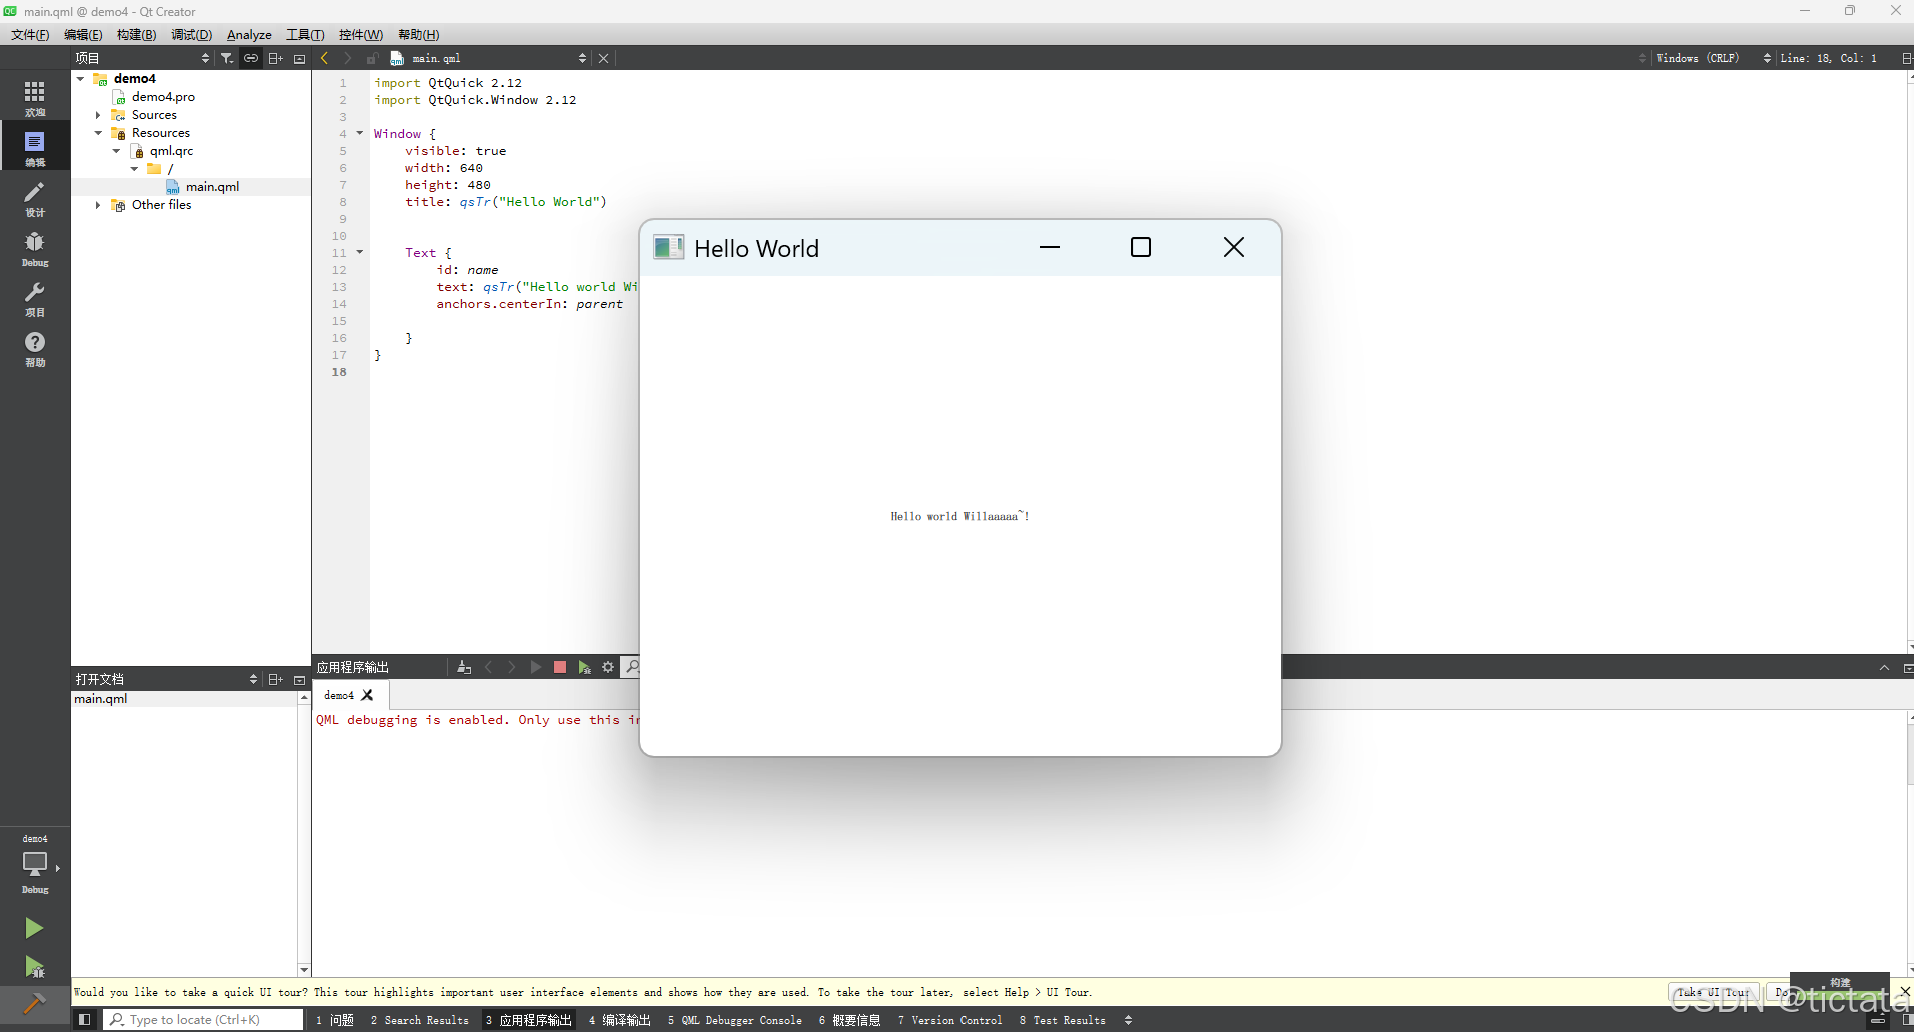Open the Help (帮助) mode

(35, 350)
